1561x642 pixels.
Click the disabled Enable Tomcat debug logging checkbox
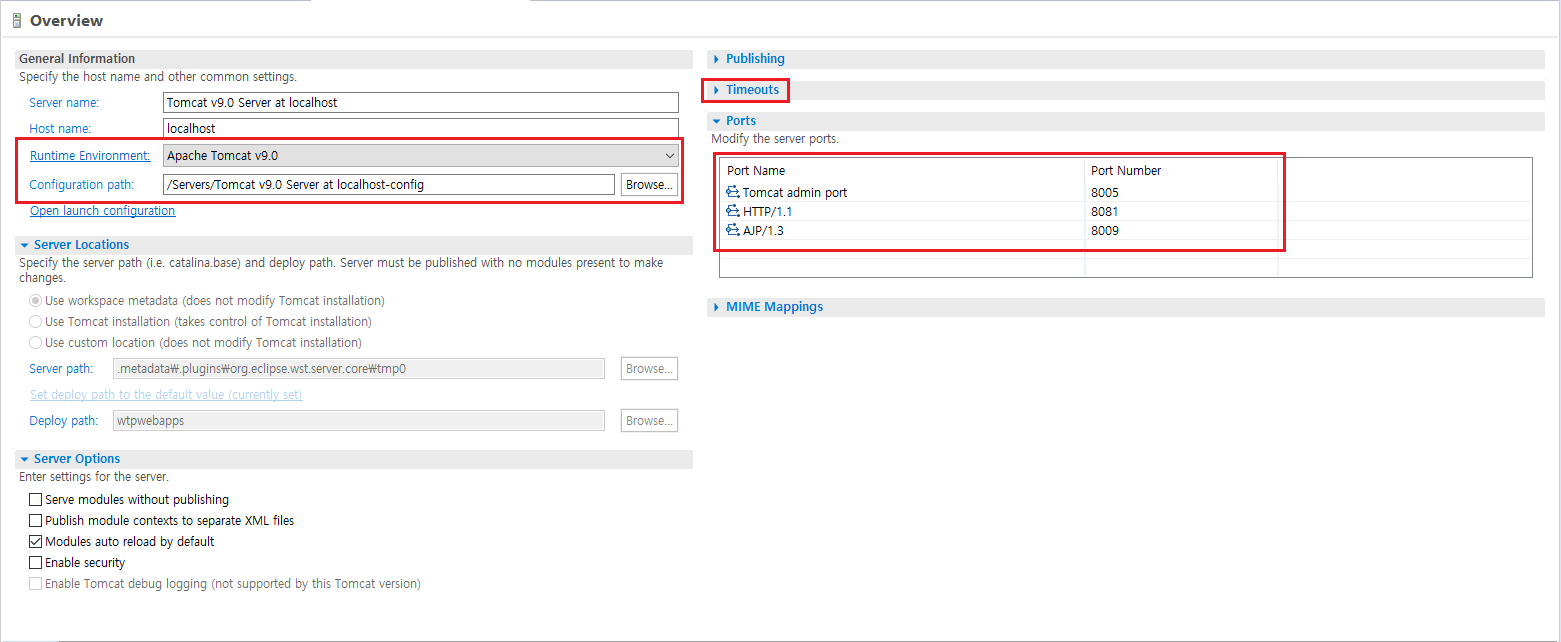click(36, 583)
